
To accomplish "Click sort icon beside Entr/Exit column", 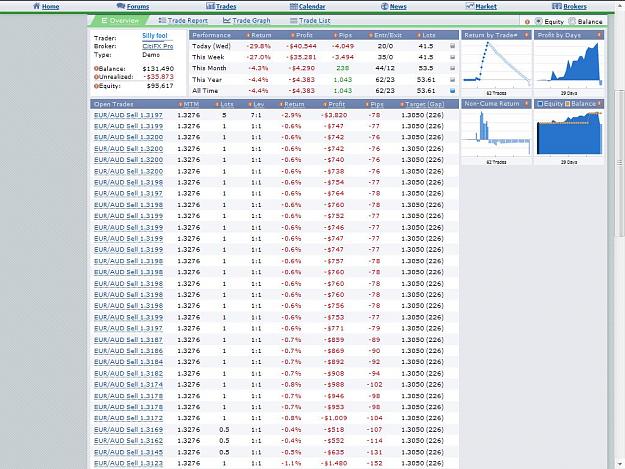I will pos(371,35).
